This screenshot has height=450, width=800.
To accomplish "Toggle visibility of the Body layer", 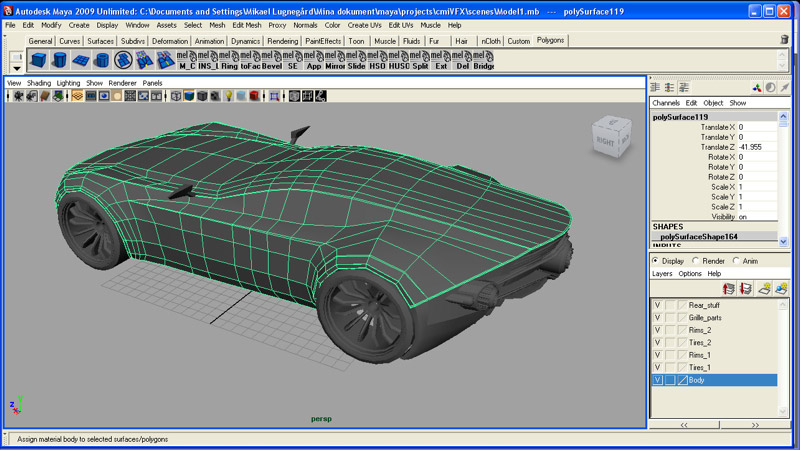I will (658, 380).
